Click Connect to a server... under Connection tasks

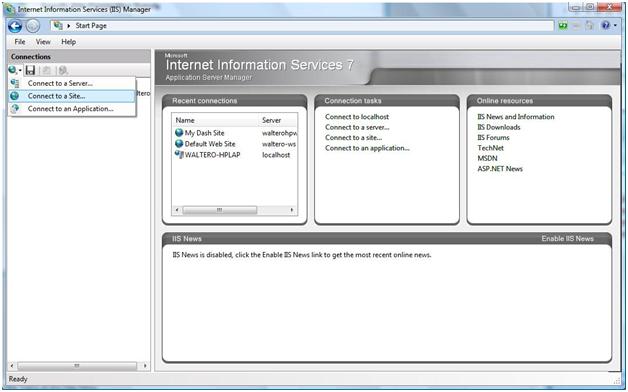click(x=357, y=127)
